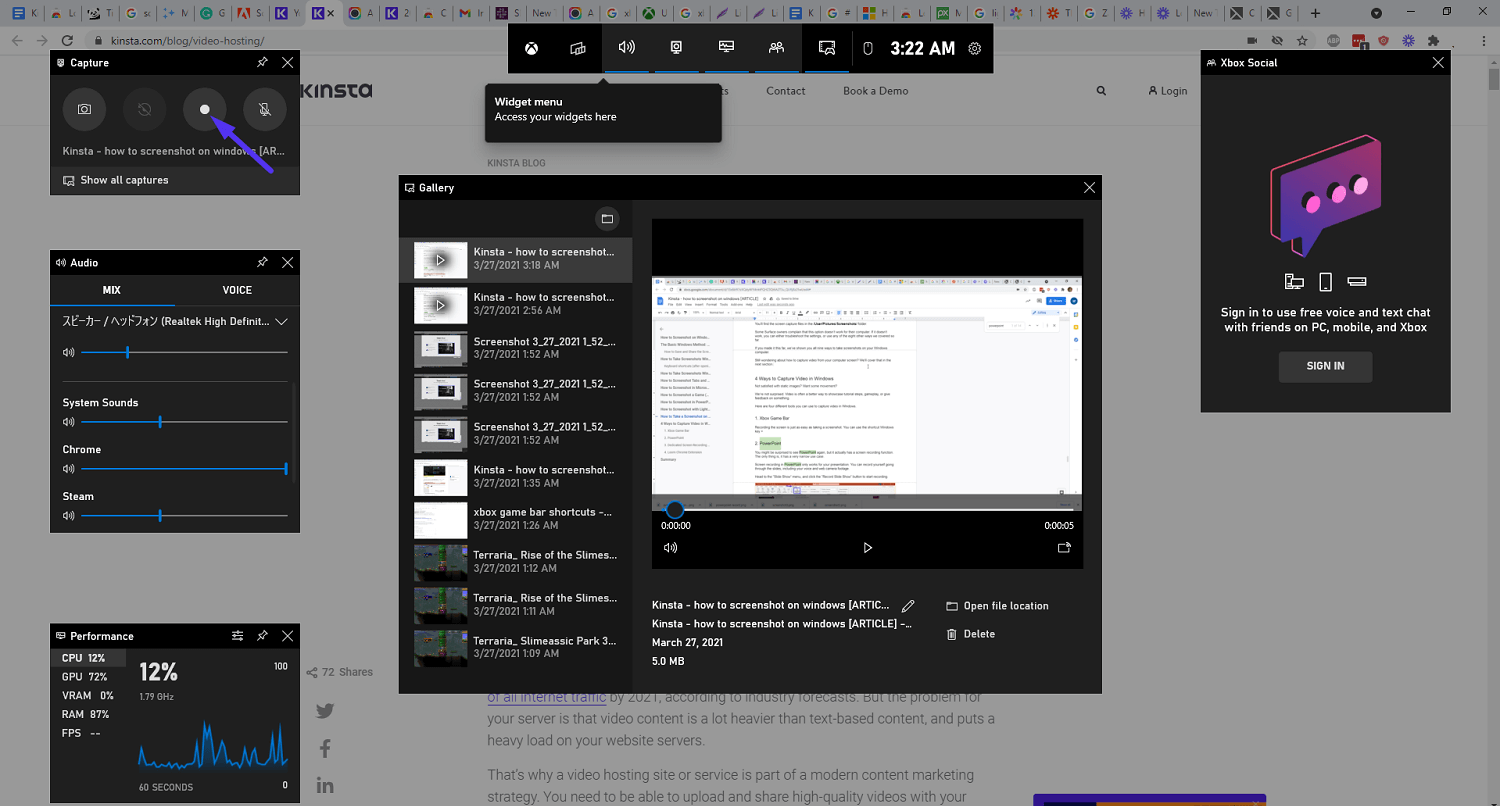The width and height of the screenshot is (1500, 806).
Task: Open the Xbox Social widget icon
Action: point(776,48)
